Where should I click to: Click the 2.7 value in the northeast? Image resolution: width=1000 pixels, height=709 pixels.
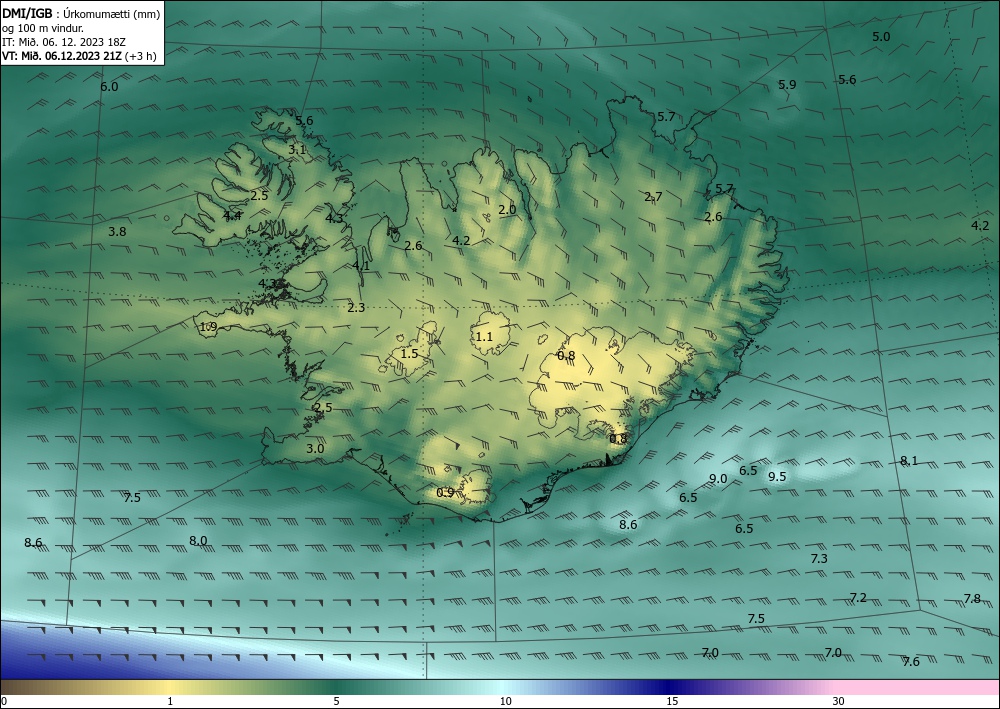653,196
